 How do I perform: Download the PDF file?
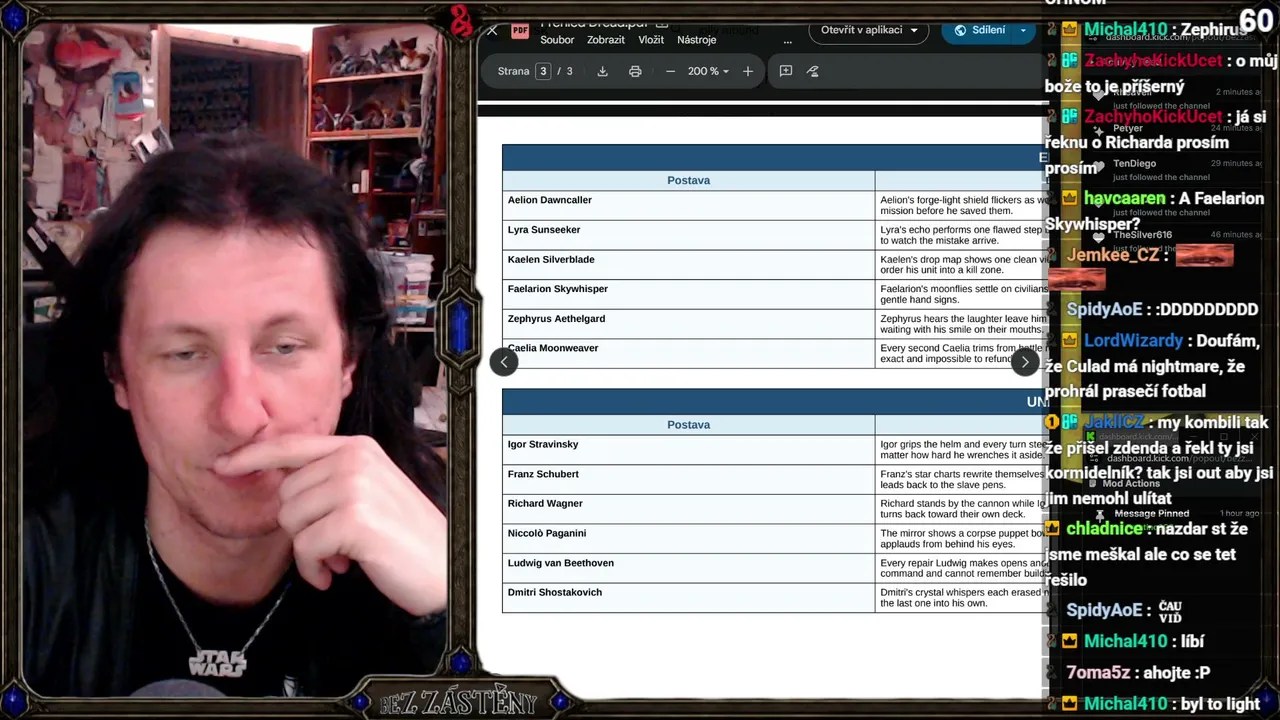click(x=602, y=71)
